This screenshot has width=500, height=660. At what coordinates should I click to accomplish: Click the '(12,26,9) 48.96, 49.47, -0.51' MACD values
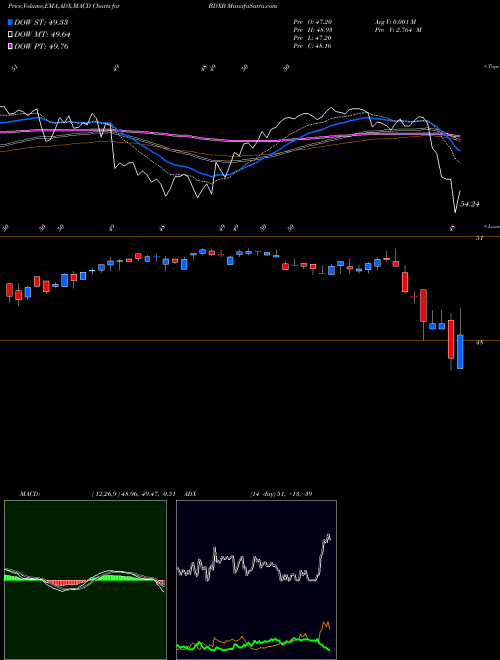click(x=136, y=494)
